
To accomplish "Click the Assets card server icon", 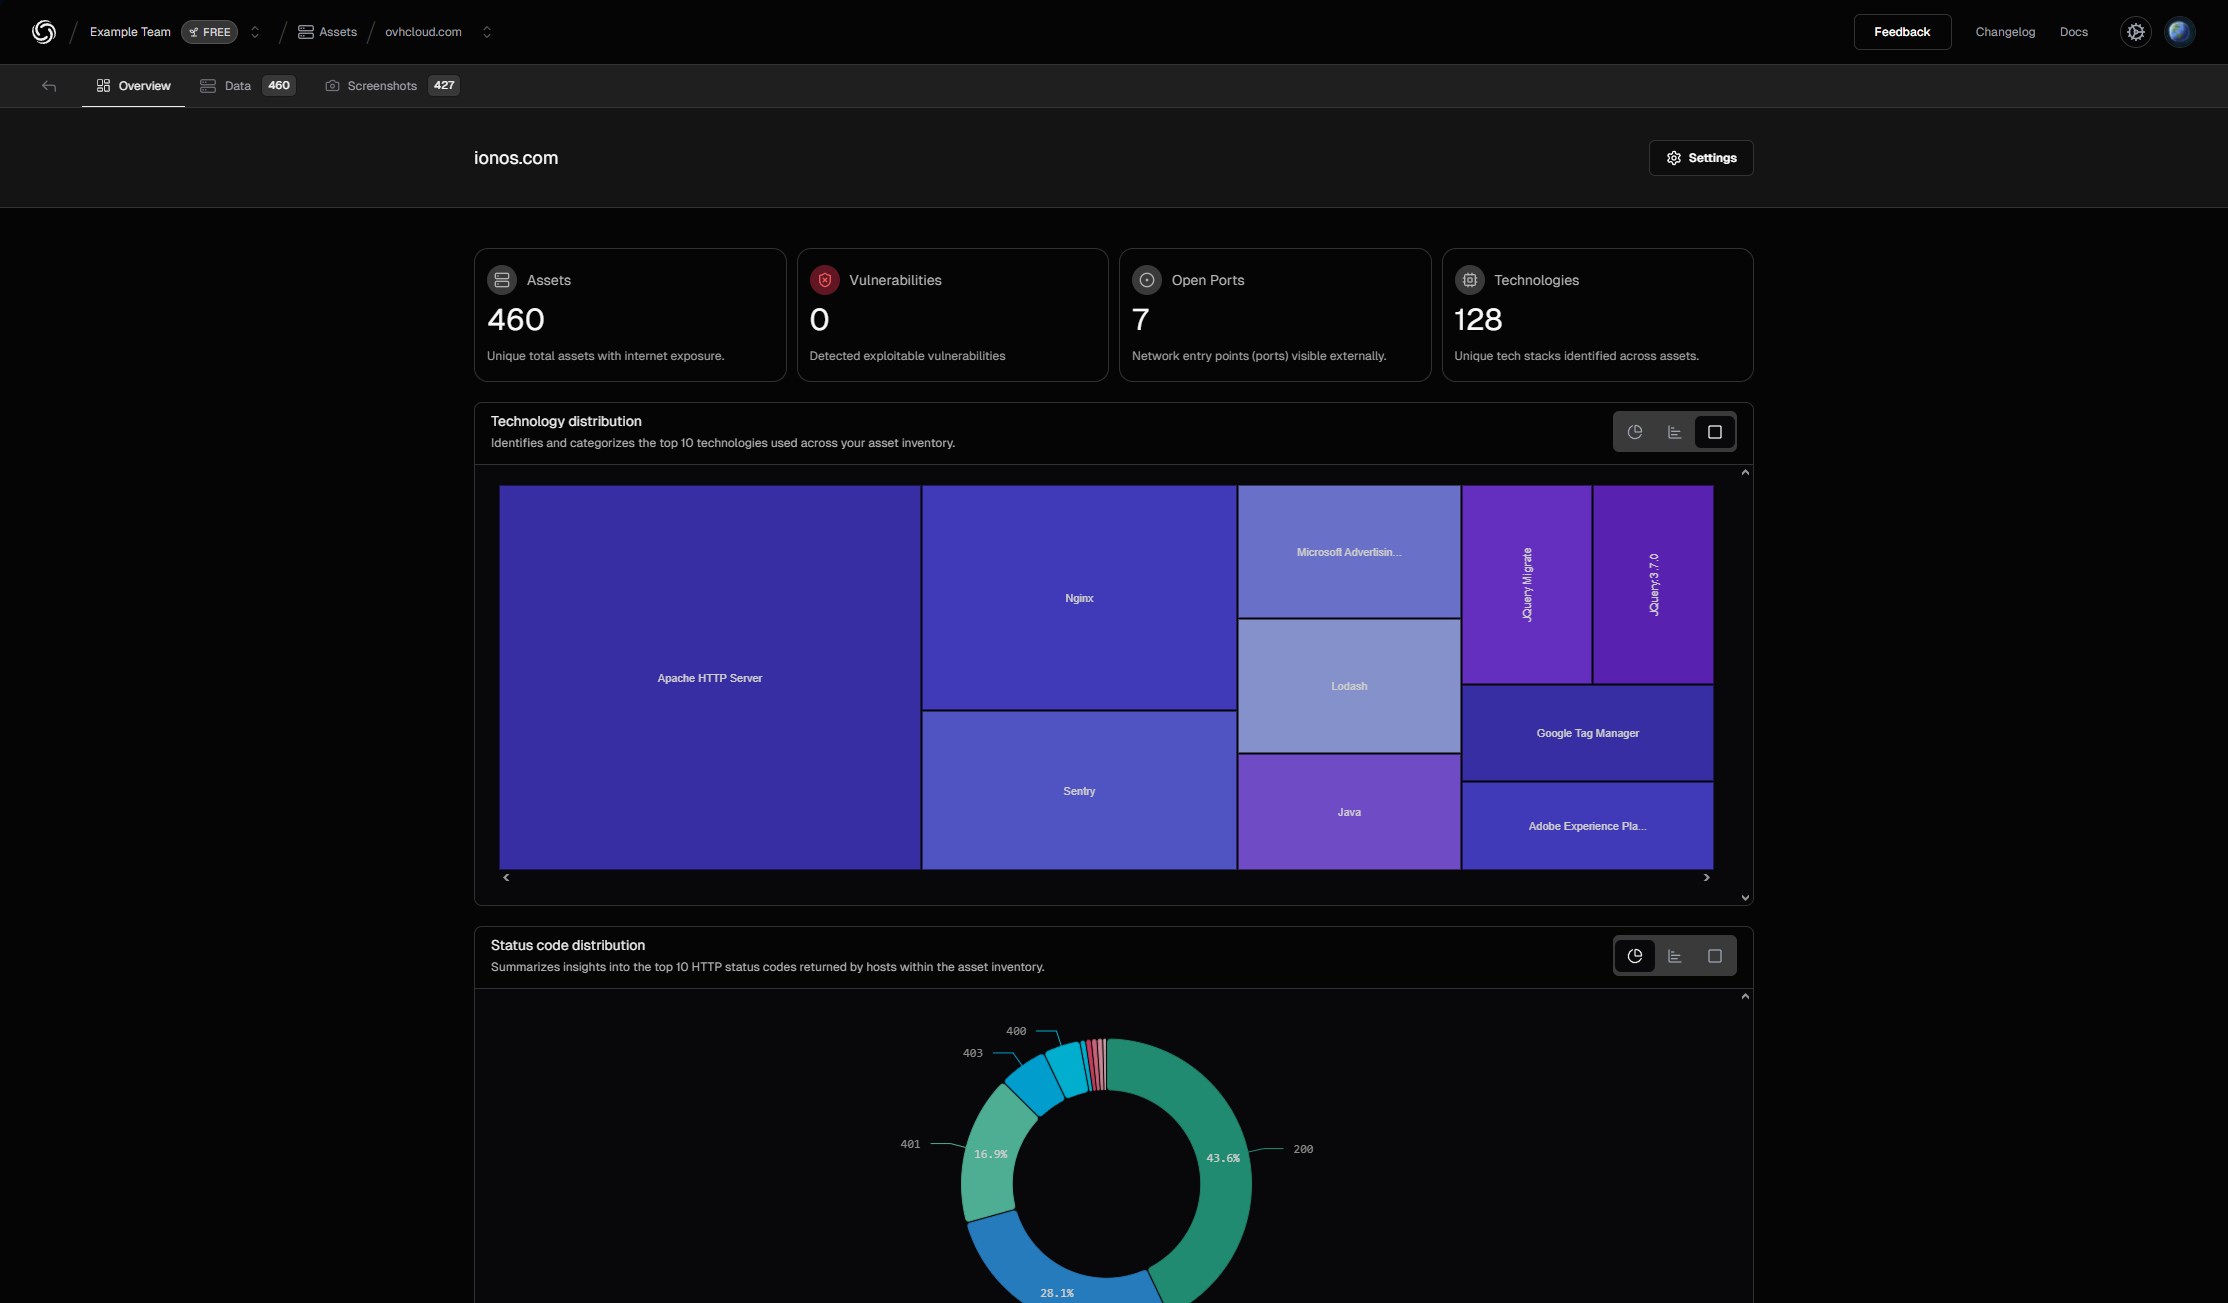I will pyautogui.click(x=502, y=280).
